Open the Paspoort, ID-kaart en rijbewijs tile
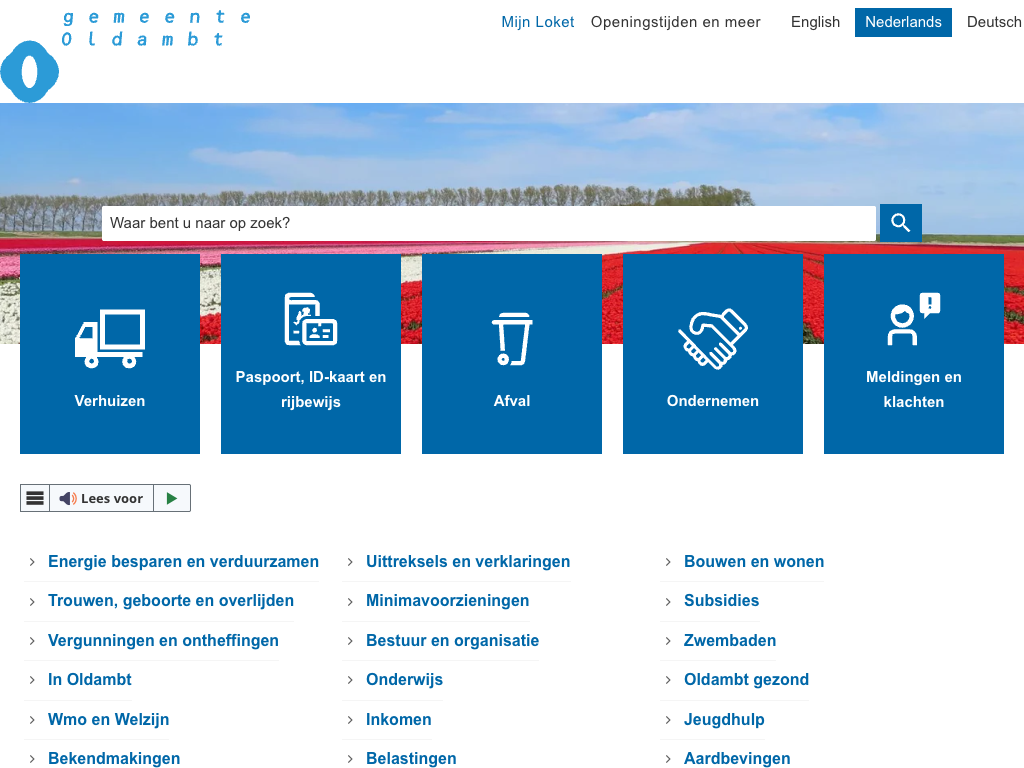This screenshot has width=1024, height=768. 311,354
